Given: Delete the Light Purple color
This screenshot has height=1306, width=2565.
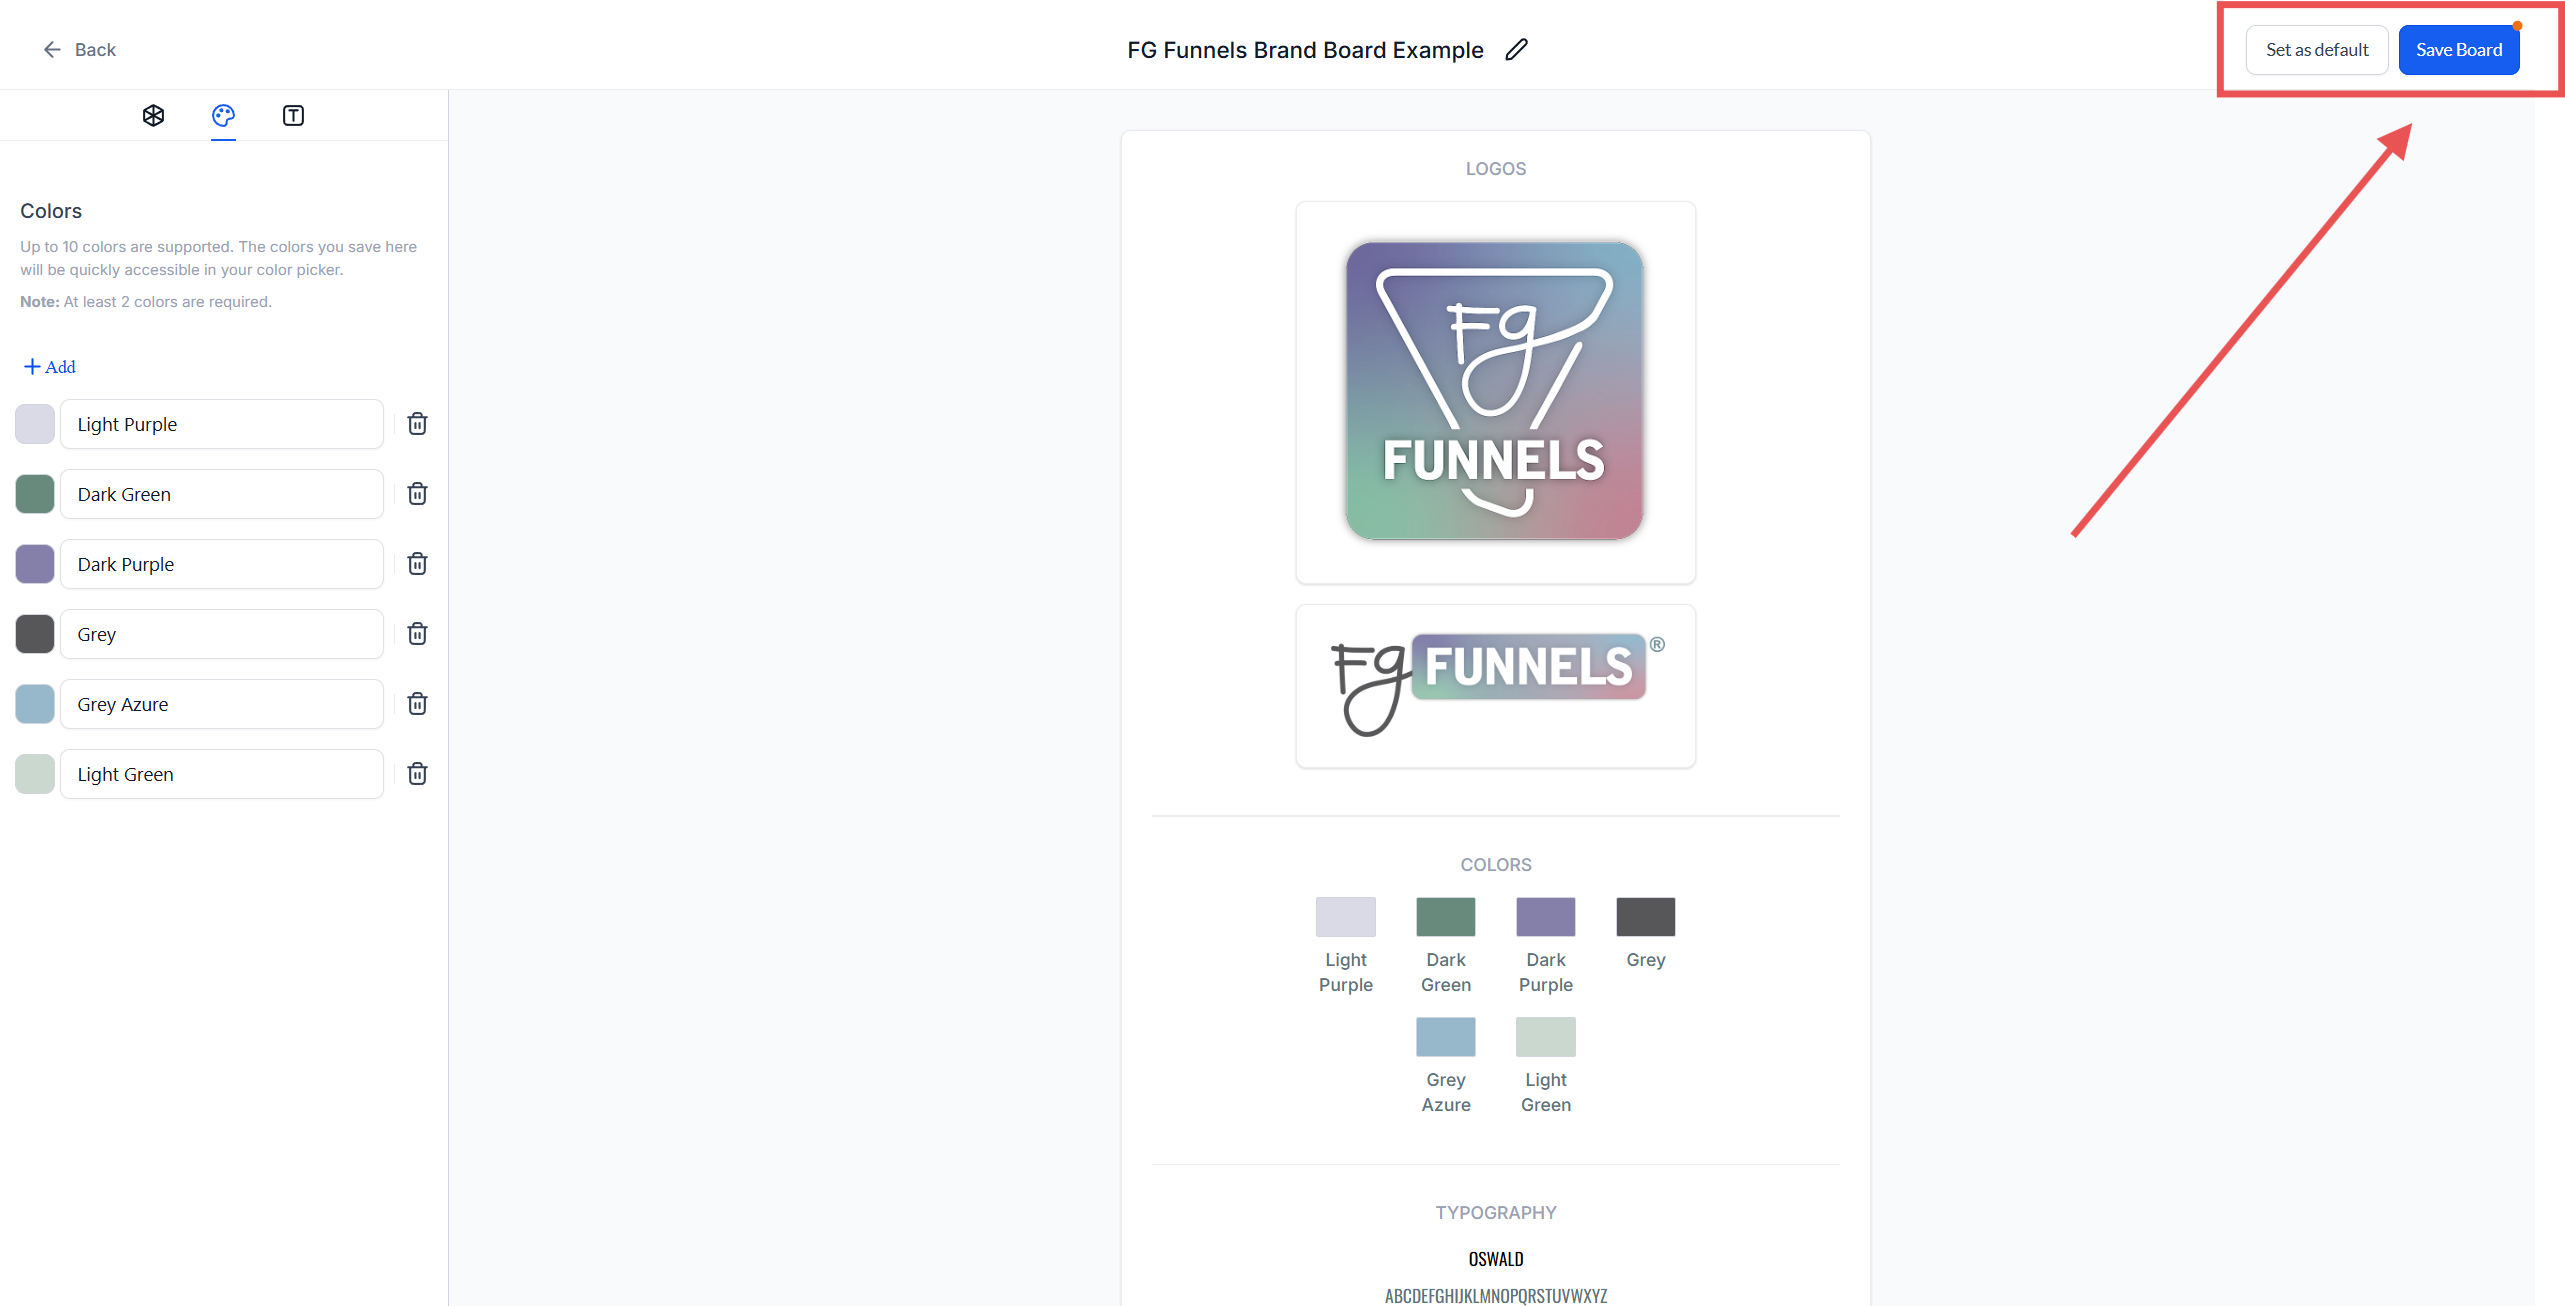Looking at the screenshot, I should (417, 424).
